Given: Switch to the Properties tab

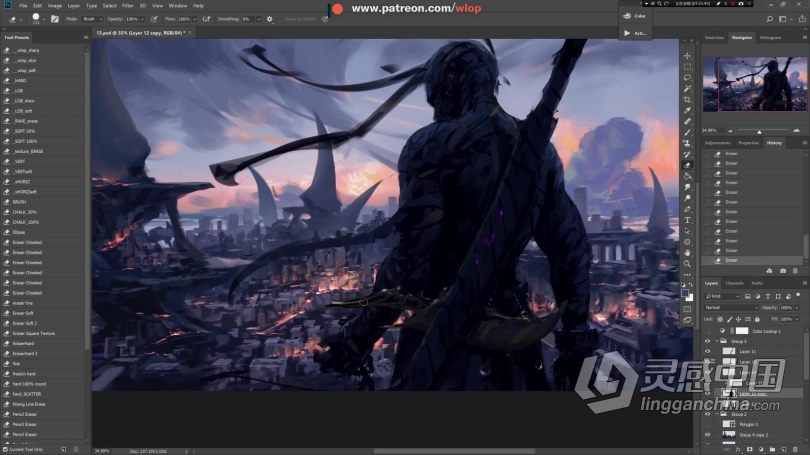Looking at the screenshot, I should pyautogui.click(x=749, y=143).
